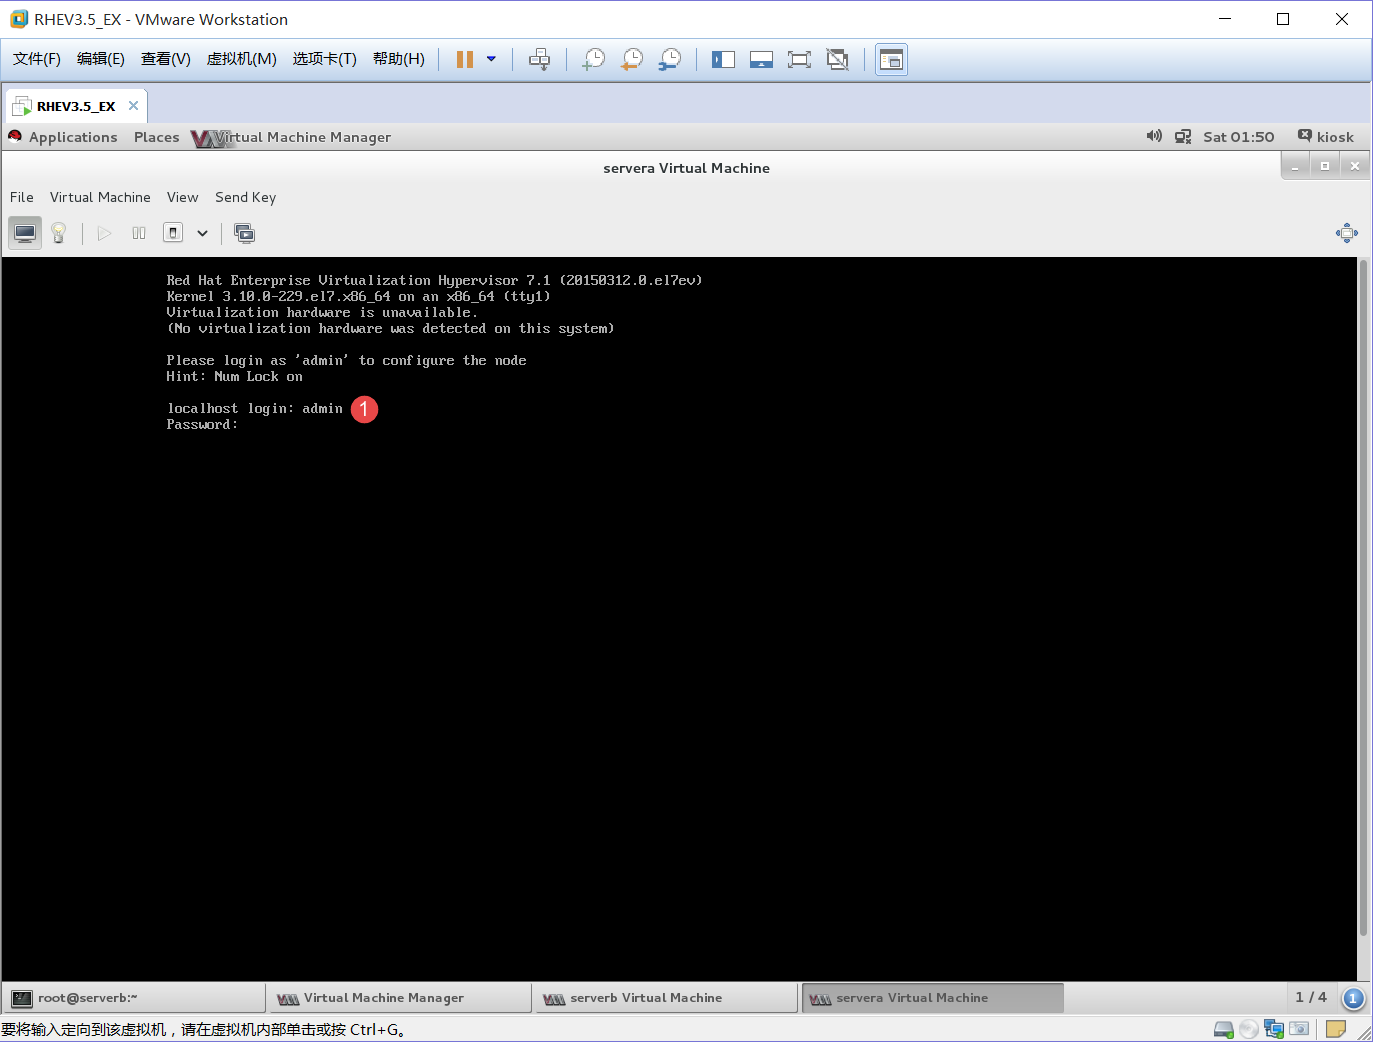Enter VMware full screen mode
Viewport: 1373px width, 1042px height.
pos(799,59)
